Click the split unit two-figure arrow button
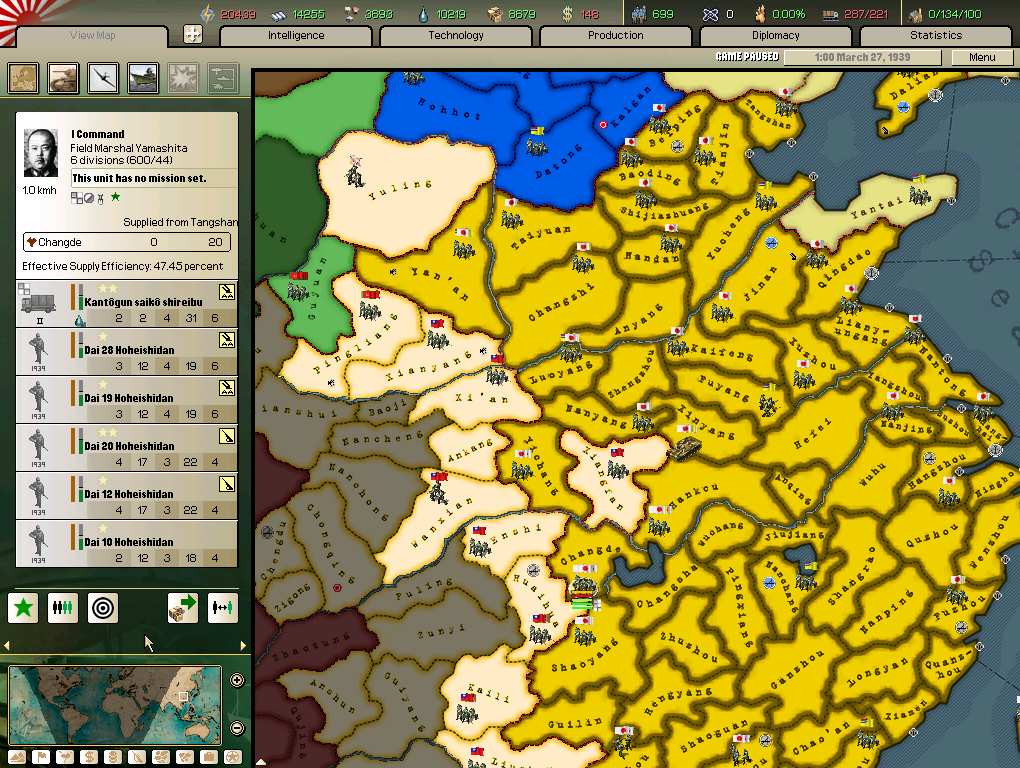The image size is (1020, 768). pyautogui.click(x=222, y=608)
